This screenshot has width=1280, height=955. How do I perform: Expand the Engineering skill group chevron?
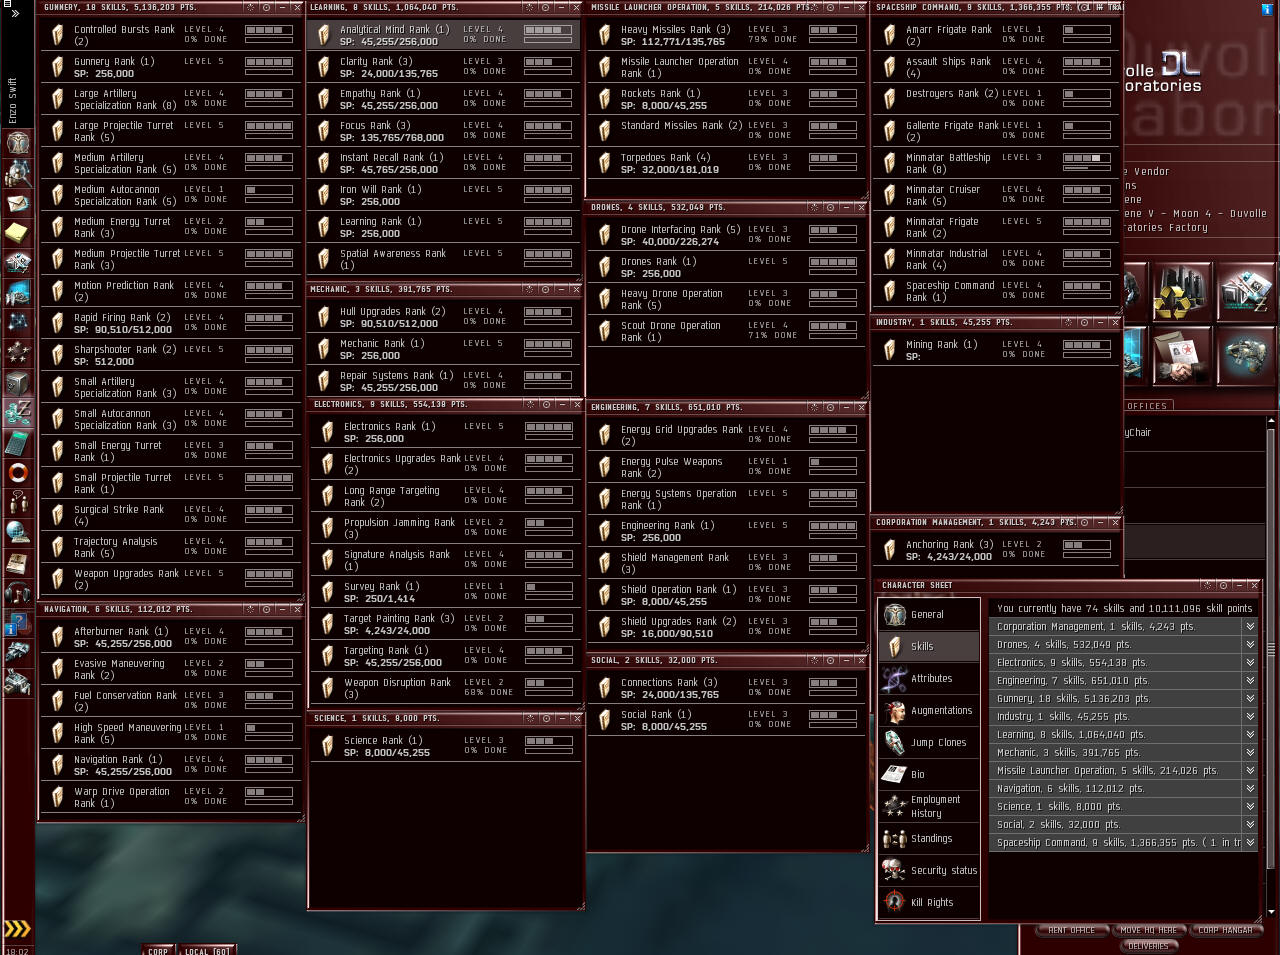1249,680
